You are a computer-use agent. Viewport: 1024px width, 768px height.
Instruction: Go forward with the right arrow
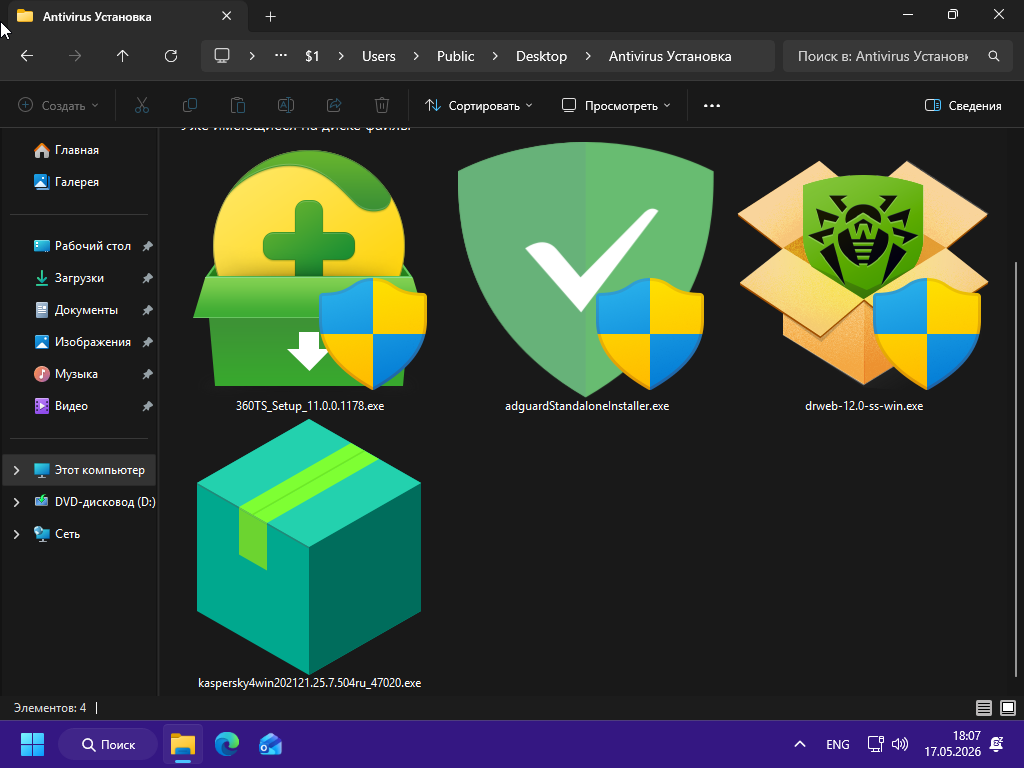(x=75, y=56)
